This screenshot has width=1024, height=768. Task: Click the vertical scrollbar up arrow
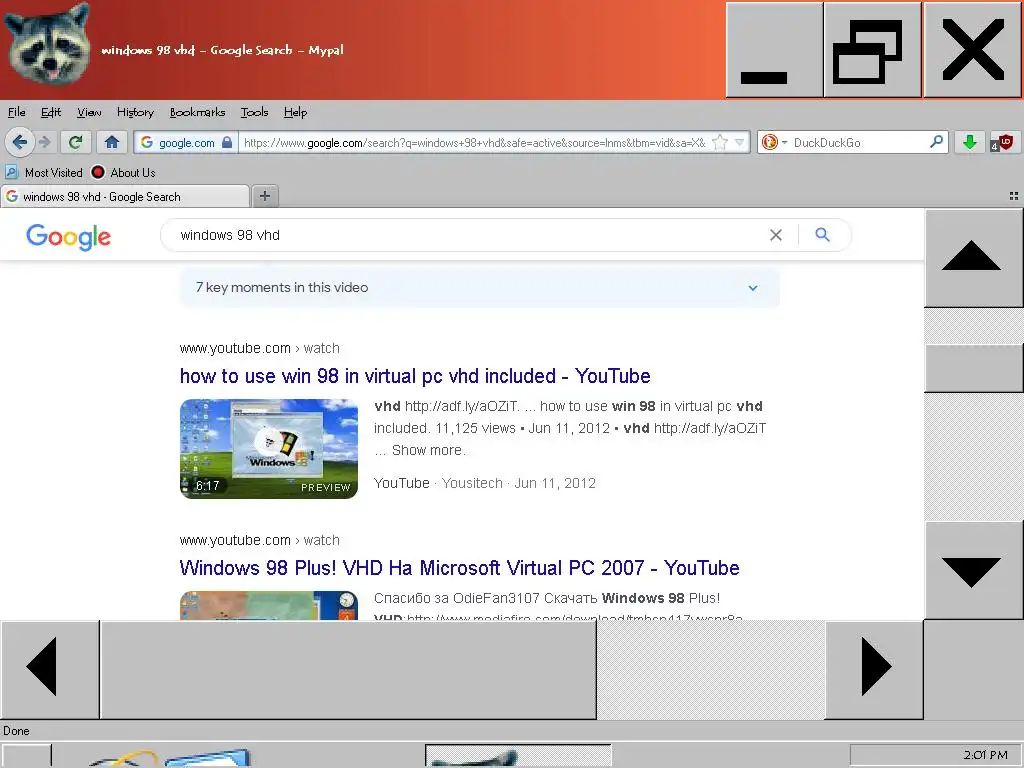[974, 258]
